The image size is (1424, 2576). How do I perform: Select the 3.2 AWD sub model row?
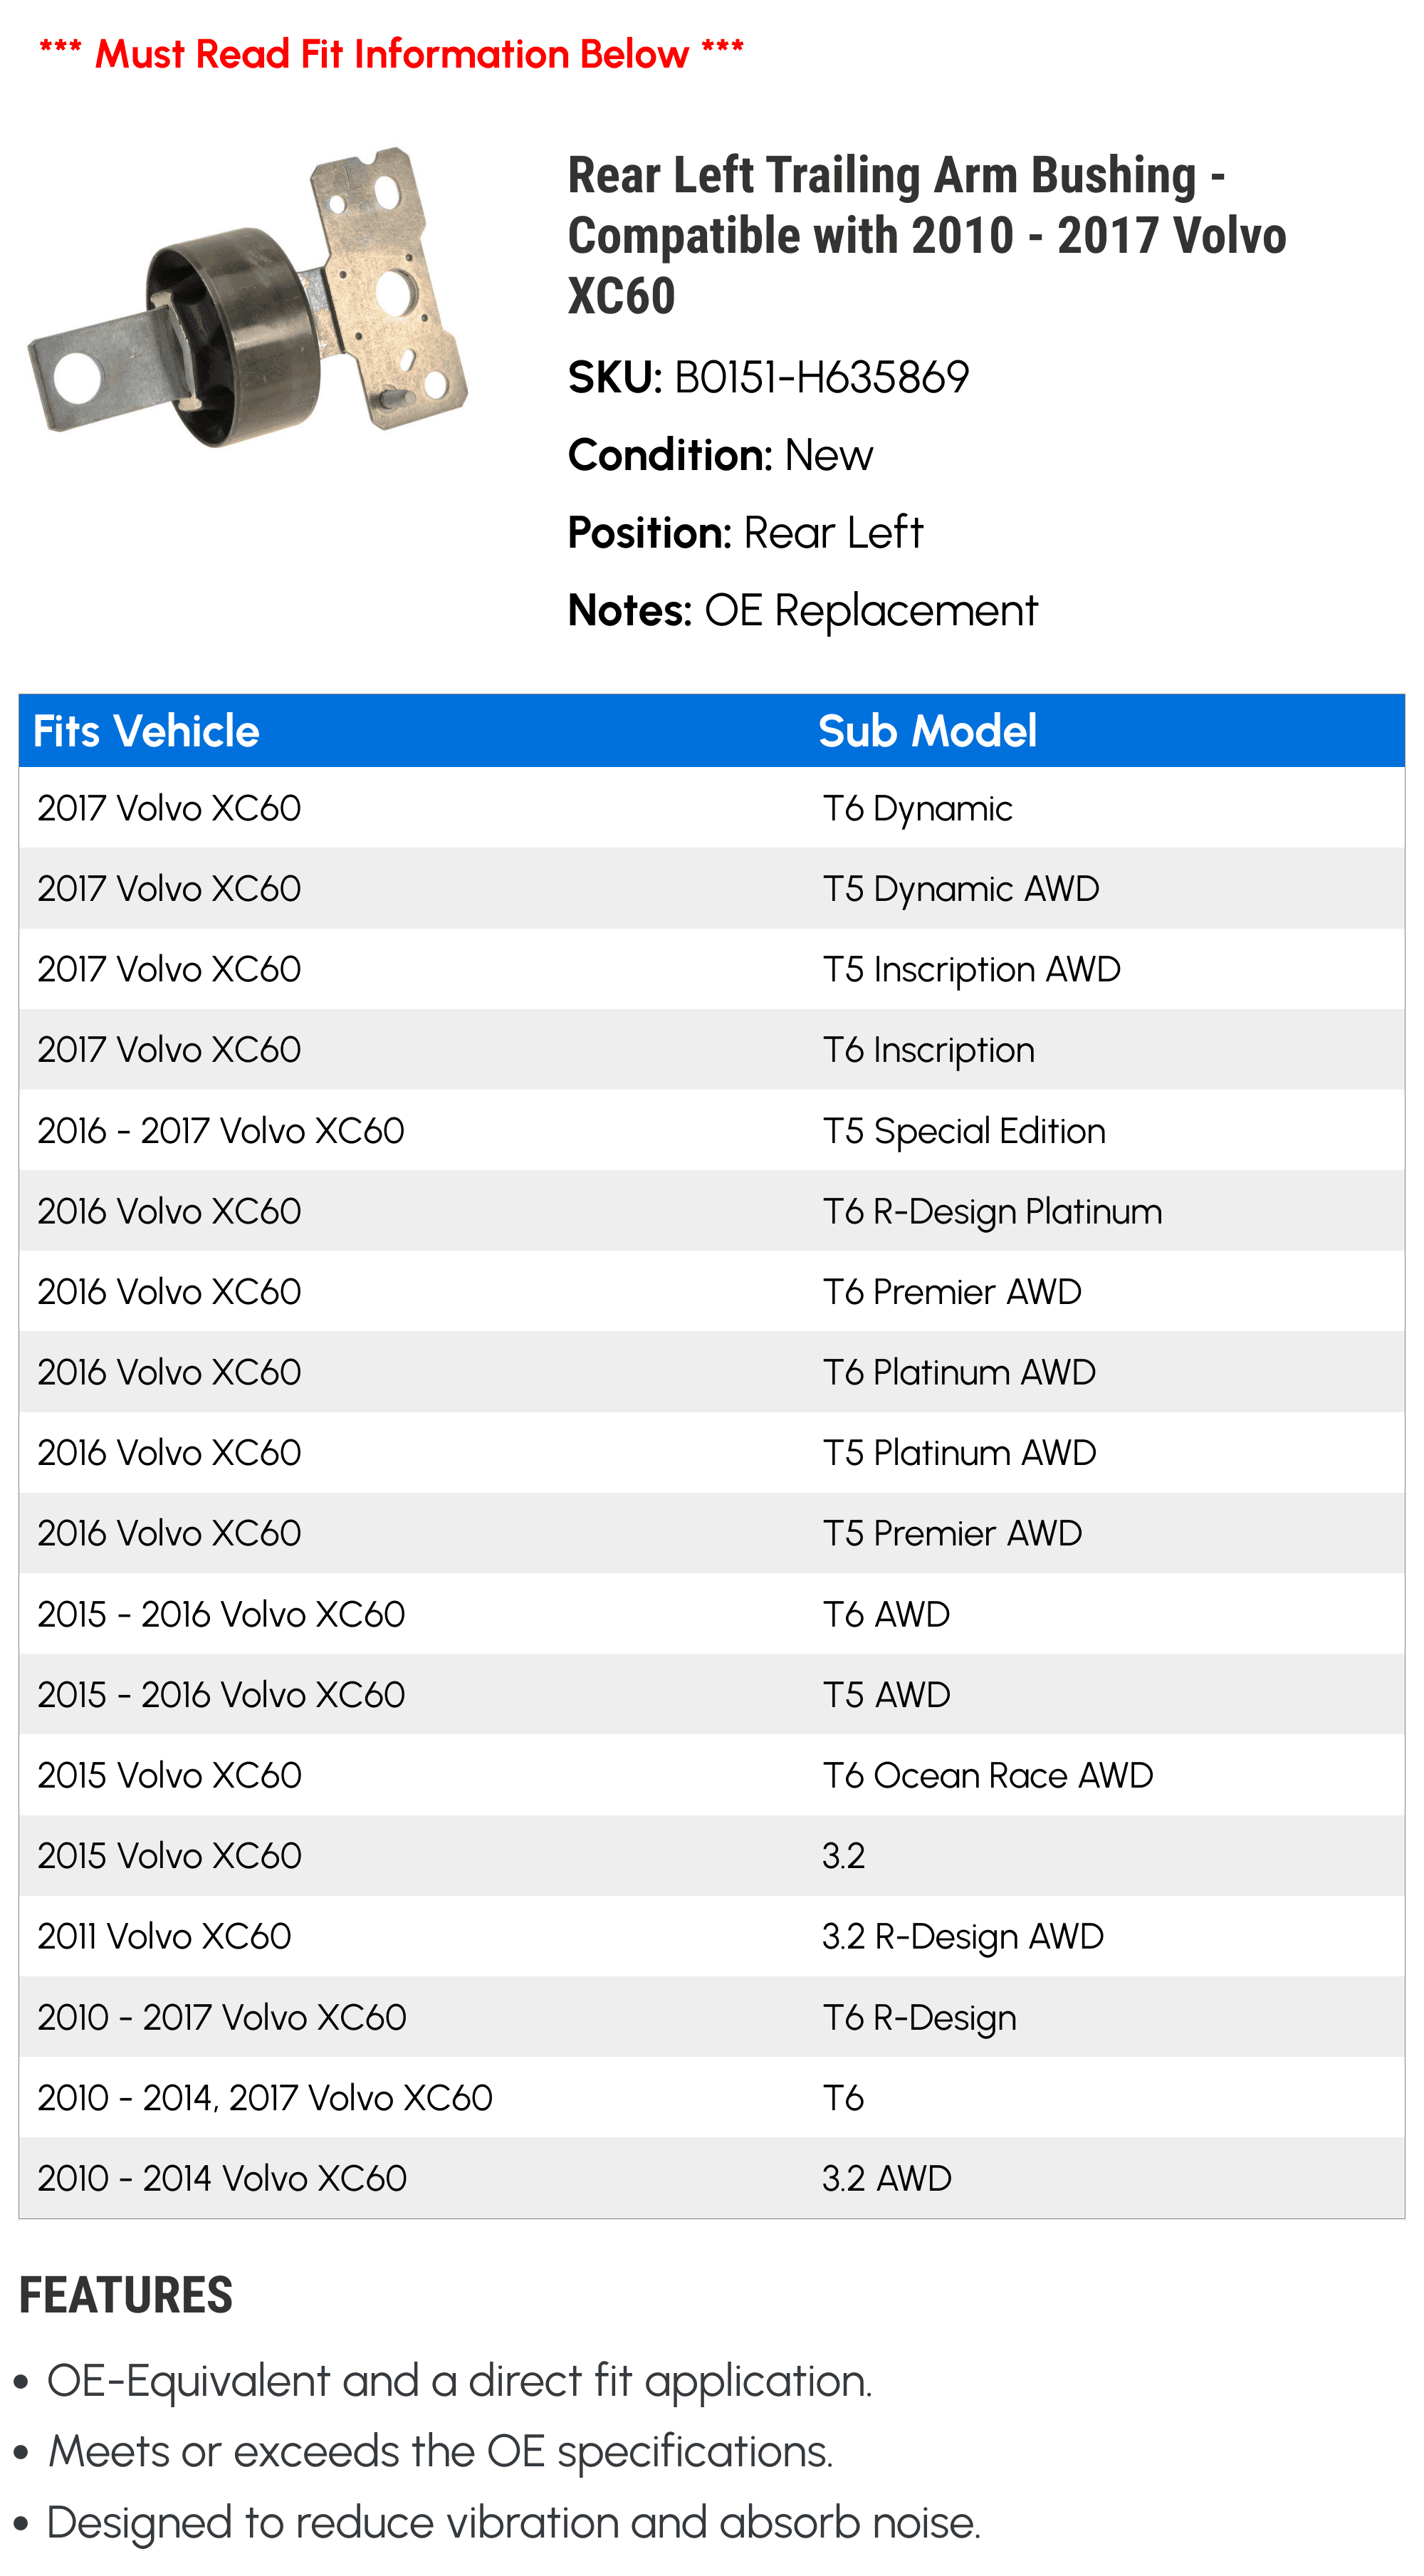[712, 2178]
